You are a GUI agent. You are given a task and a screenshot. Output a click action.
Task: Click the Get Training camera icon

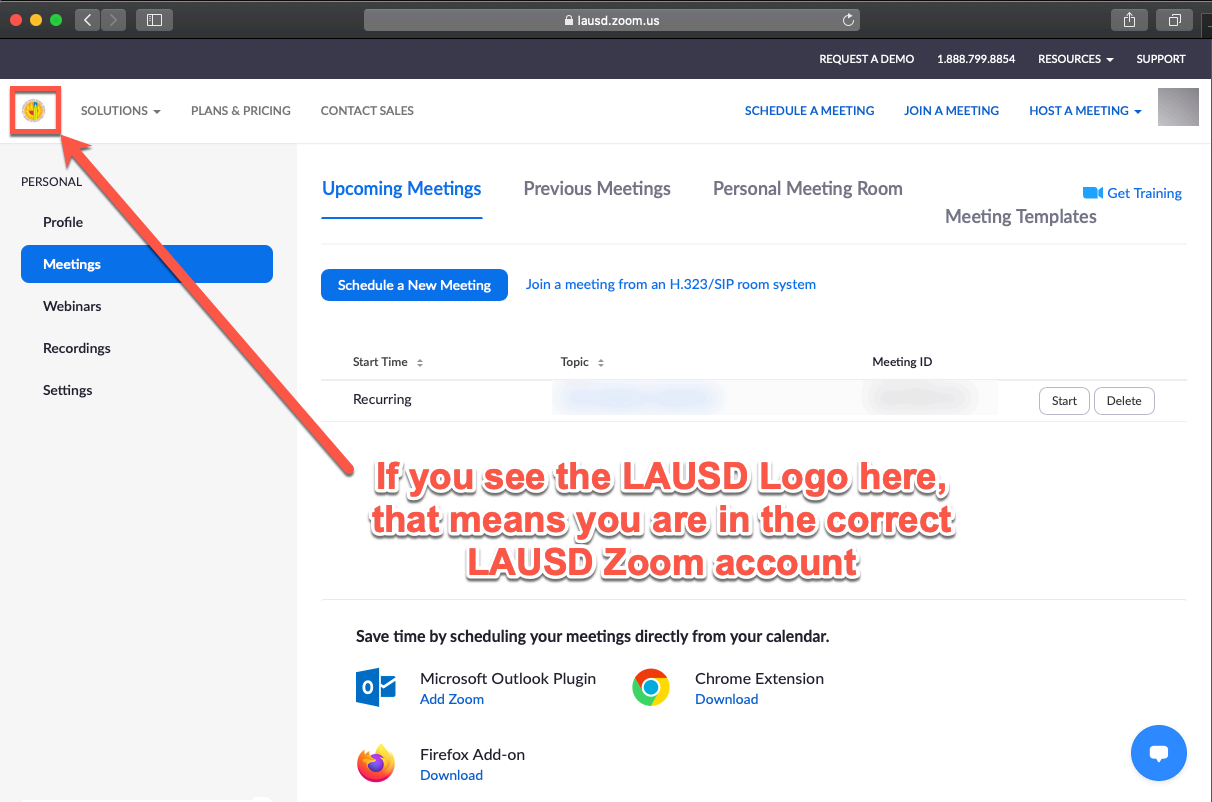click(1092, 192)
